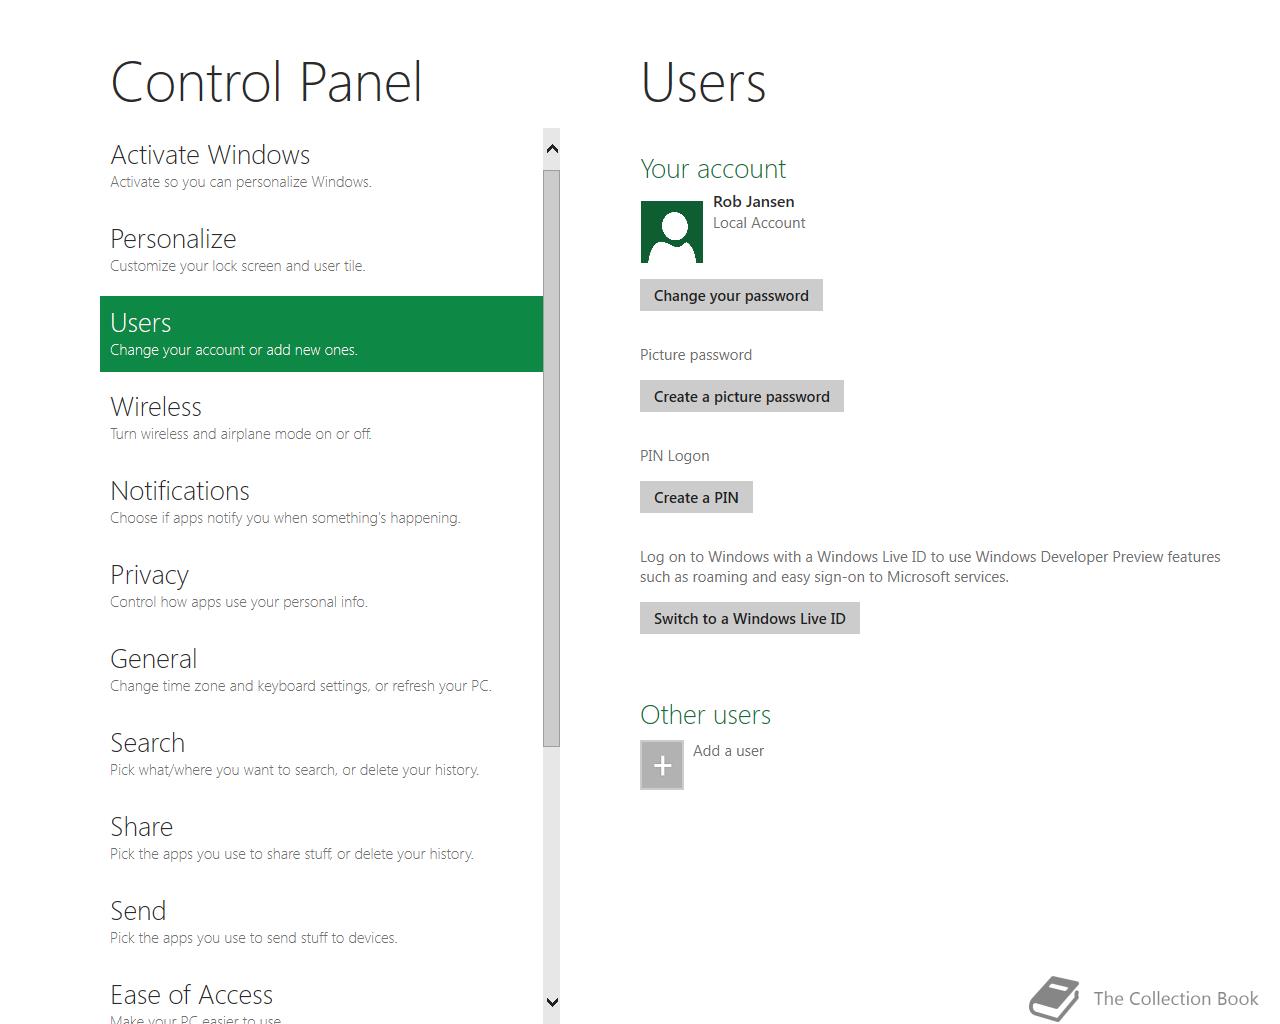Click the Other users heading

click(706, 715)
